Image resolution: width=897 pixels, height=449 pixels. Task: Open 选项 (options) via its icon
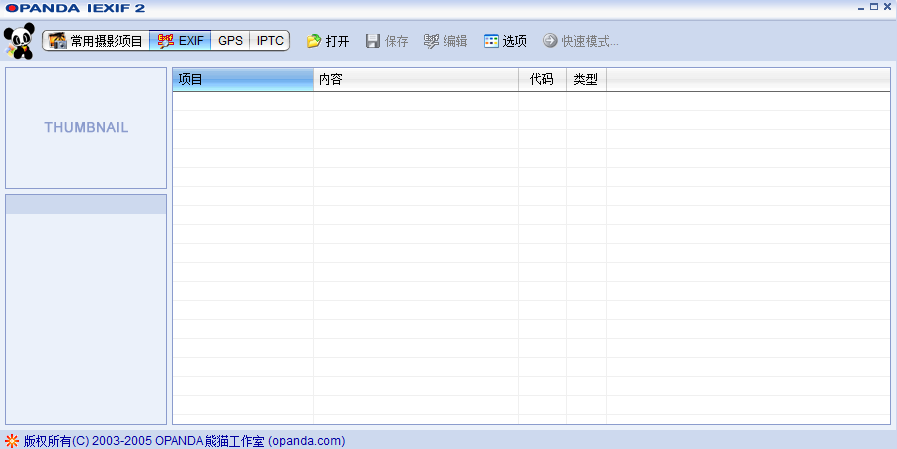[491, 41]
